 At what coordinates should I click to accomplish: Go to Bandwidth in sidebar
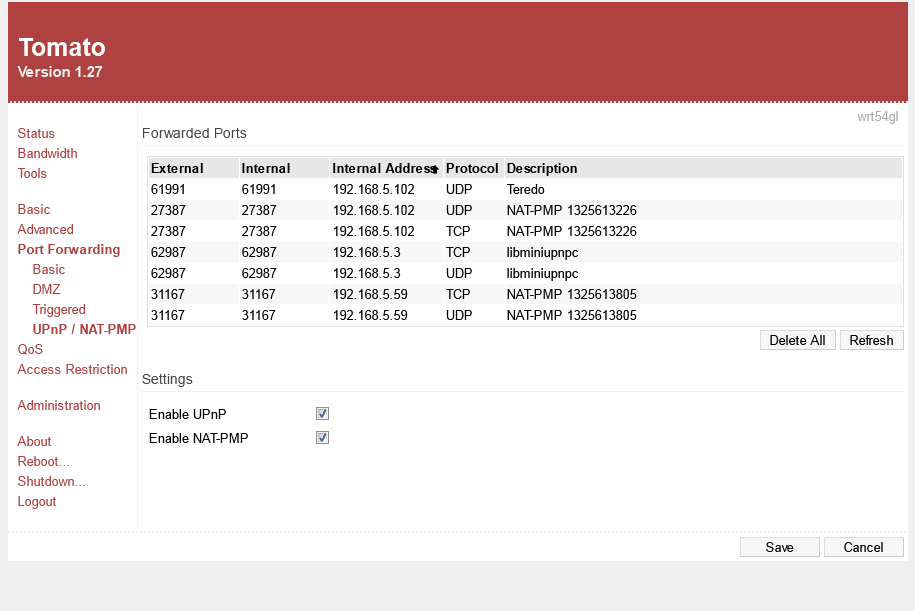[47, 153]
